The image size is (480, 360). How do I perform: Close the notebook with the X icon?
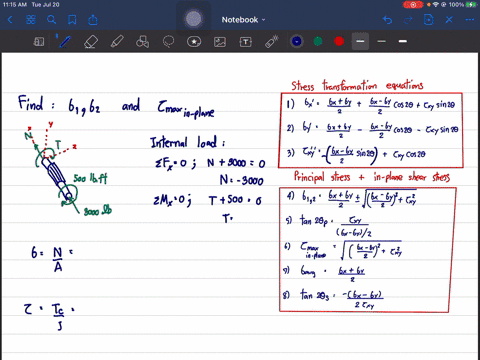pos(449,20)
